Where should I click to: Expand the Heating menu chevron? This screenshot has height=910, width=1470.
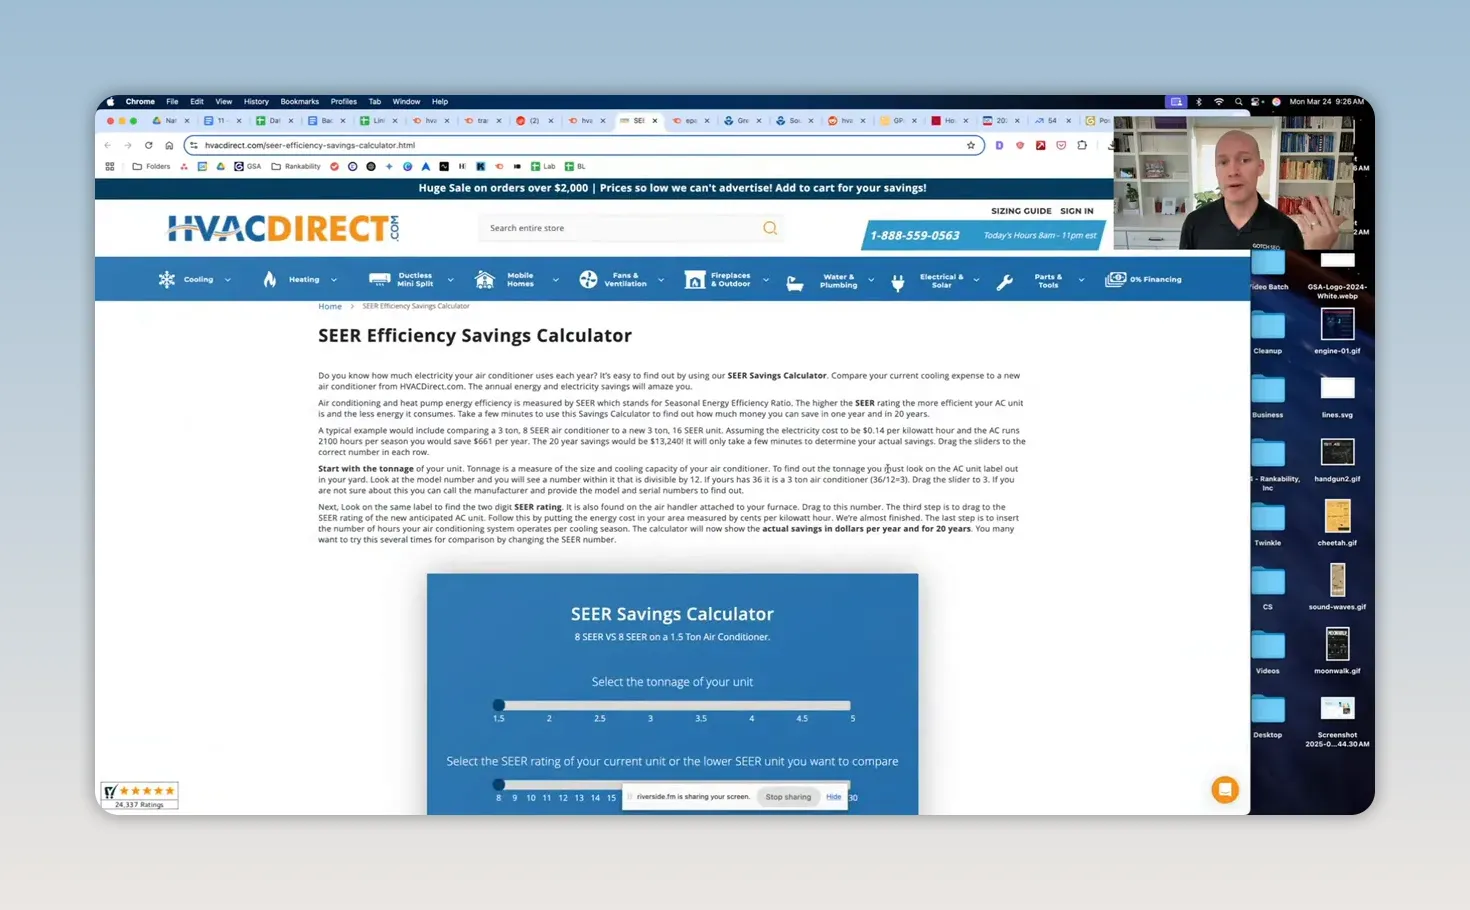pos(334,280)
